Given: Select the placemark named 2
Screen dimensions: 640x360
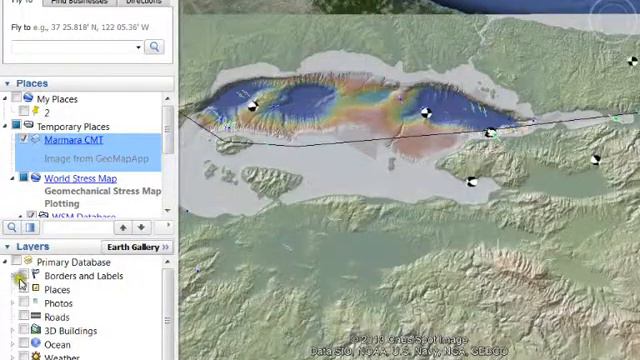Looking at the screenshot, I should [x=47, y=113].
